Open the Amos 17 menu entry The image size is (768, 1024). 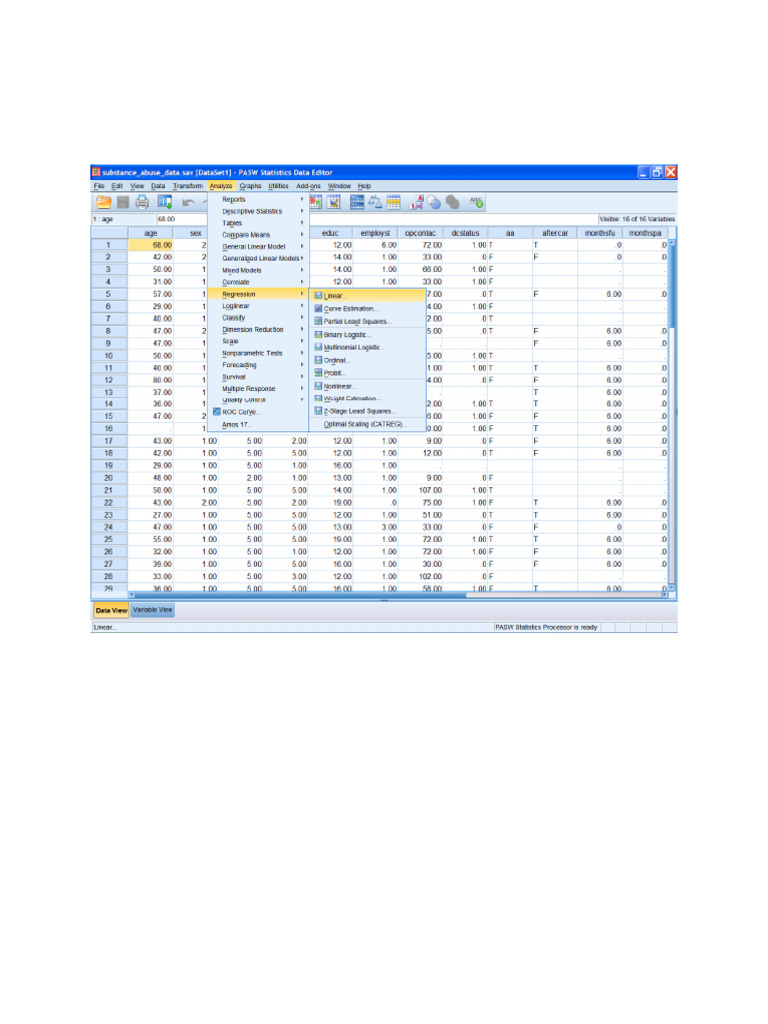pos(258,424)
